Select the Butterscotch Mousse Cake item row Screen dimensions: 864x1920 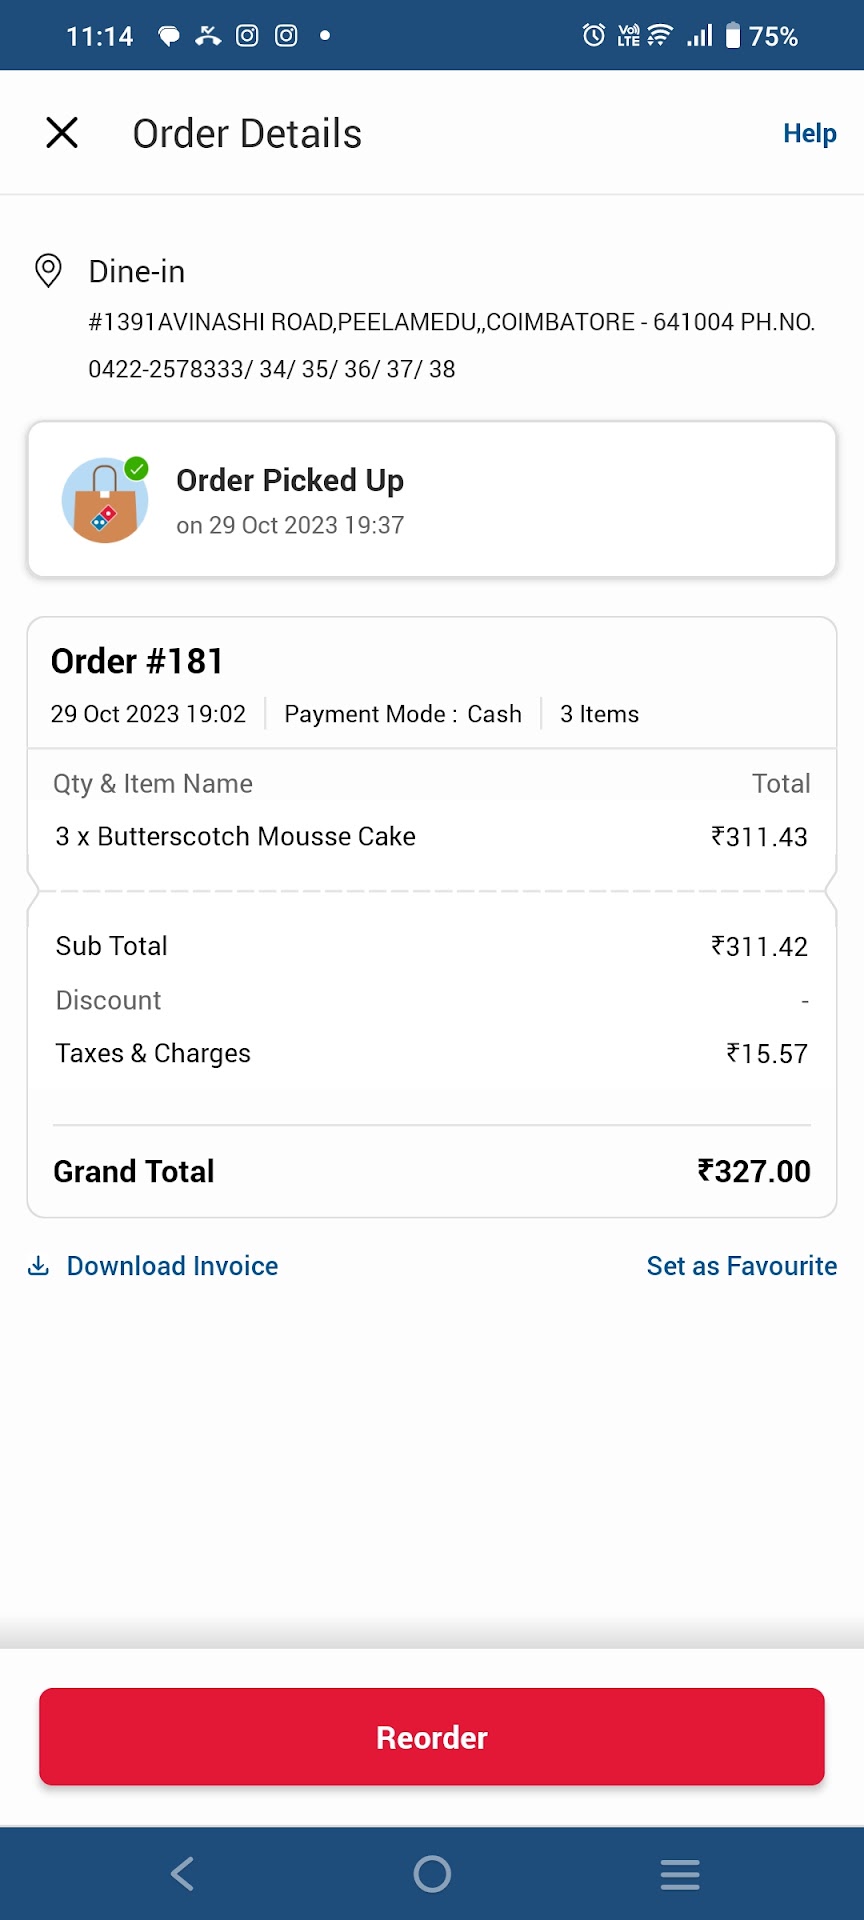click(432, 836)
